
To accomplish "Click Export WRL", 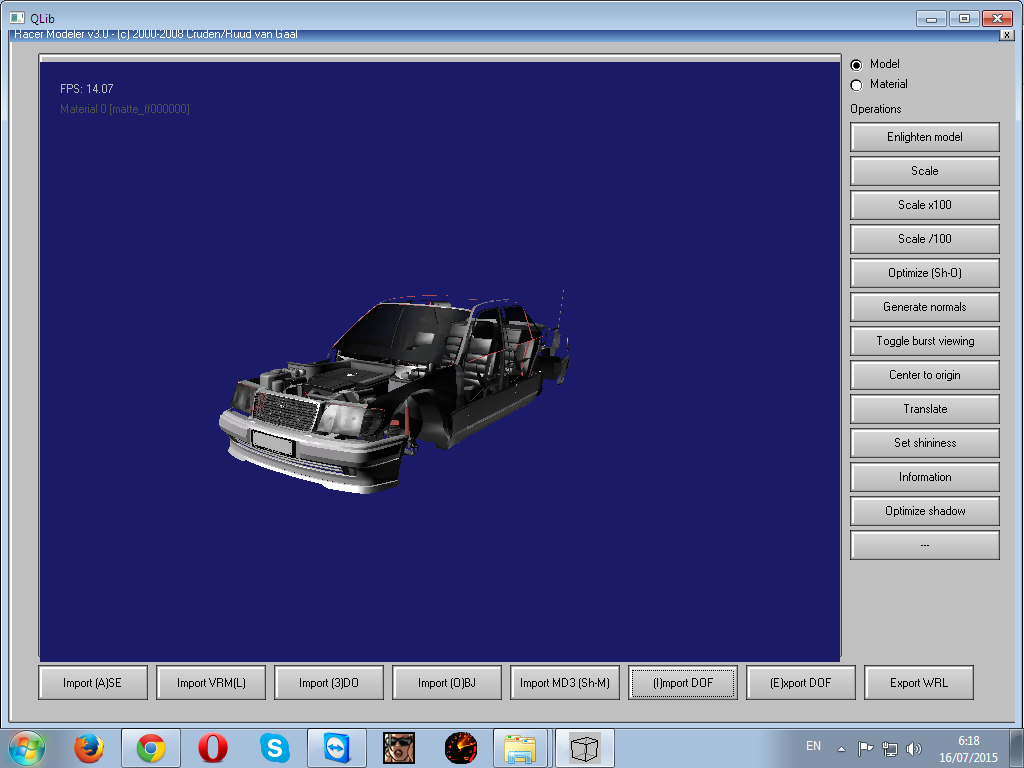I will click(919, 682).
